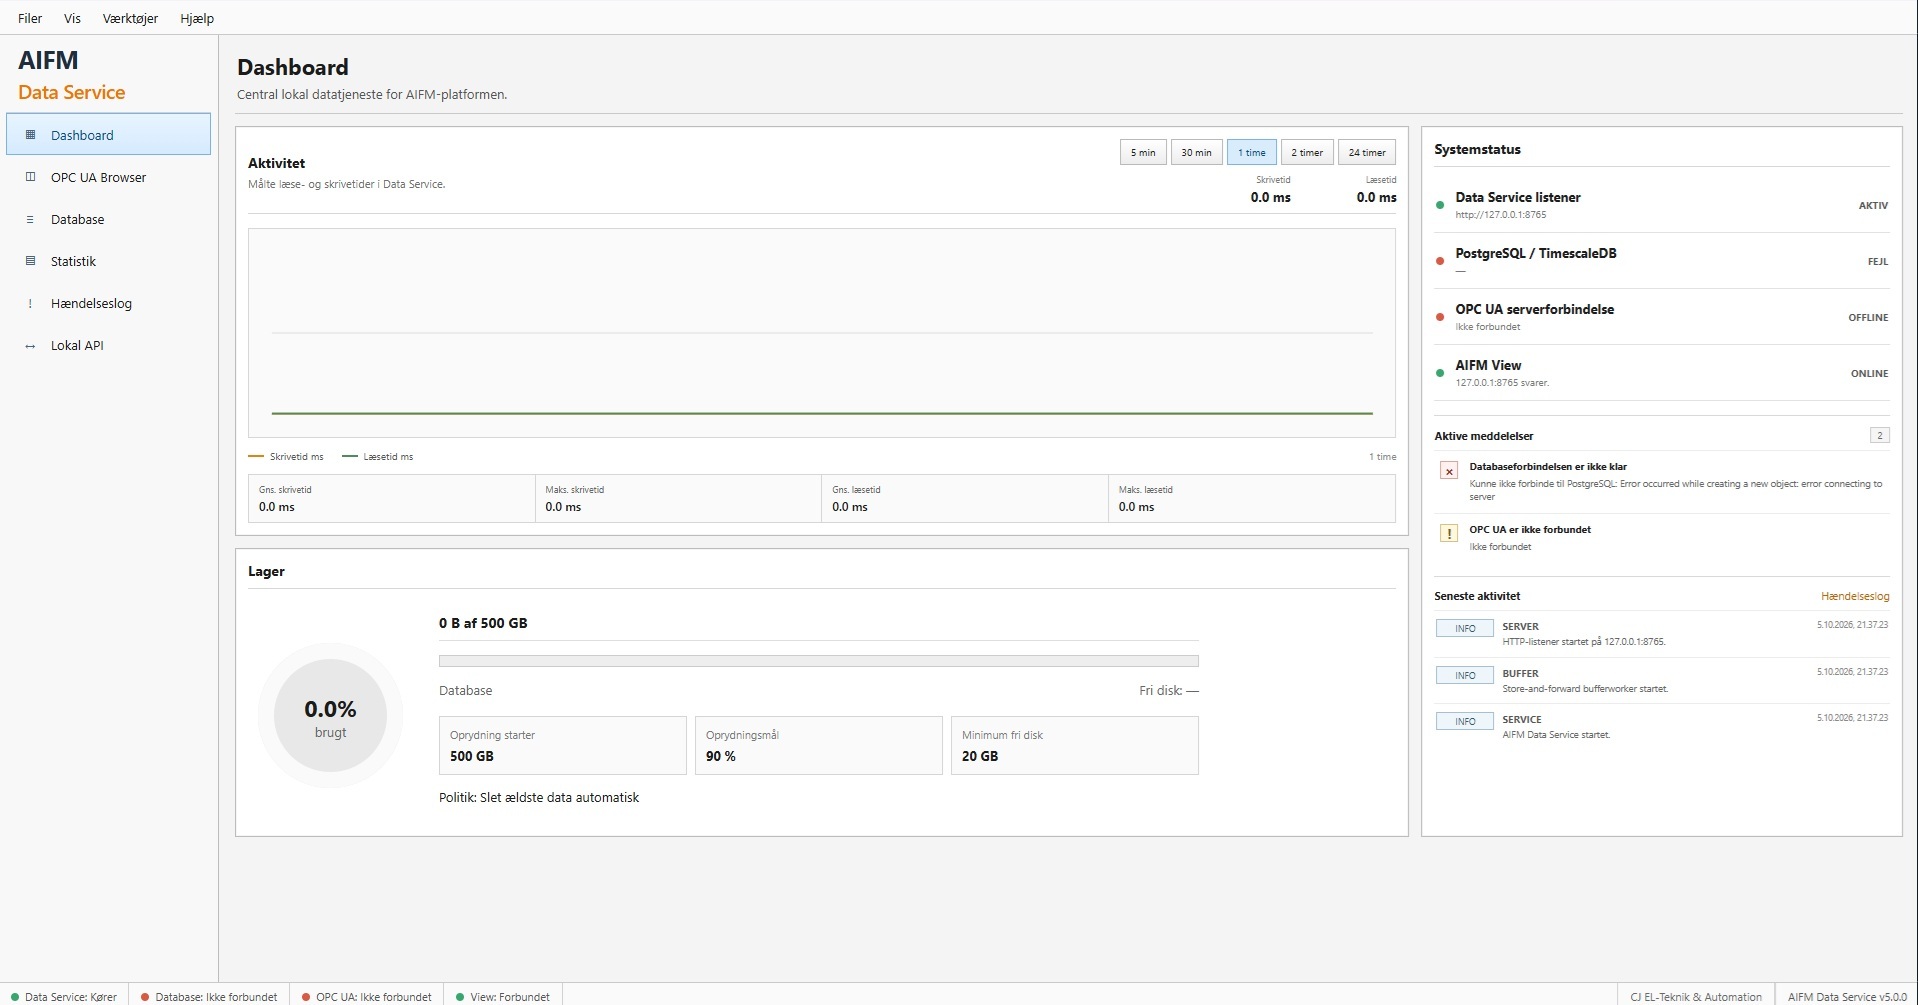The width and height of the screenshot is (1918, 1005).
Task: Click the red dot beside OPC UA serverforbindelse
Action: click(x=1440, y=317)
